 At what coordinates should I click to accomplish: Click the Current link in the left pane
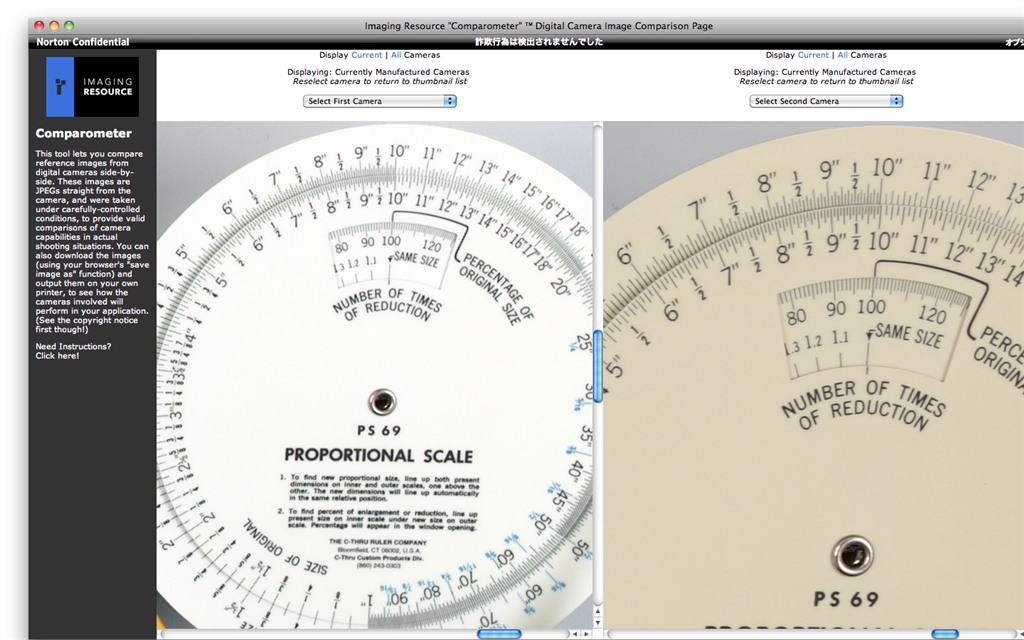coord(366,55)
